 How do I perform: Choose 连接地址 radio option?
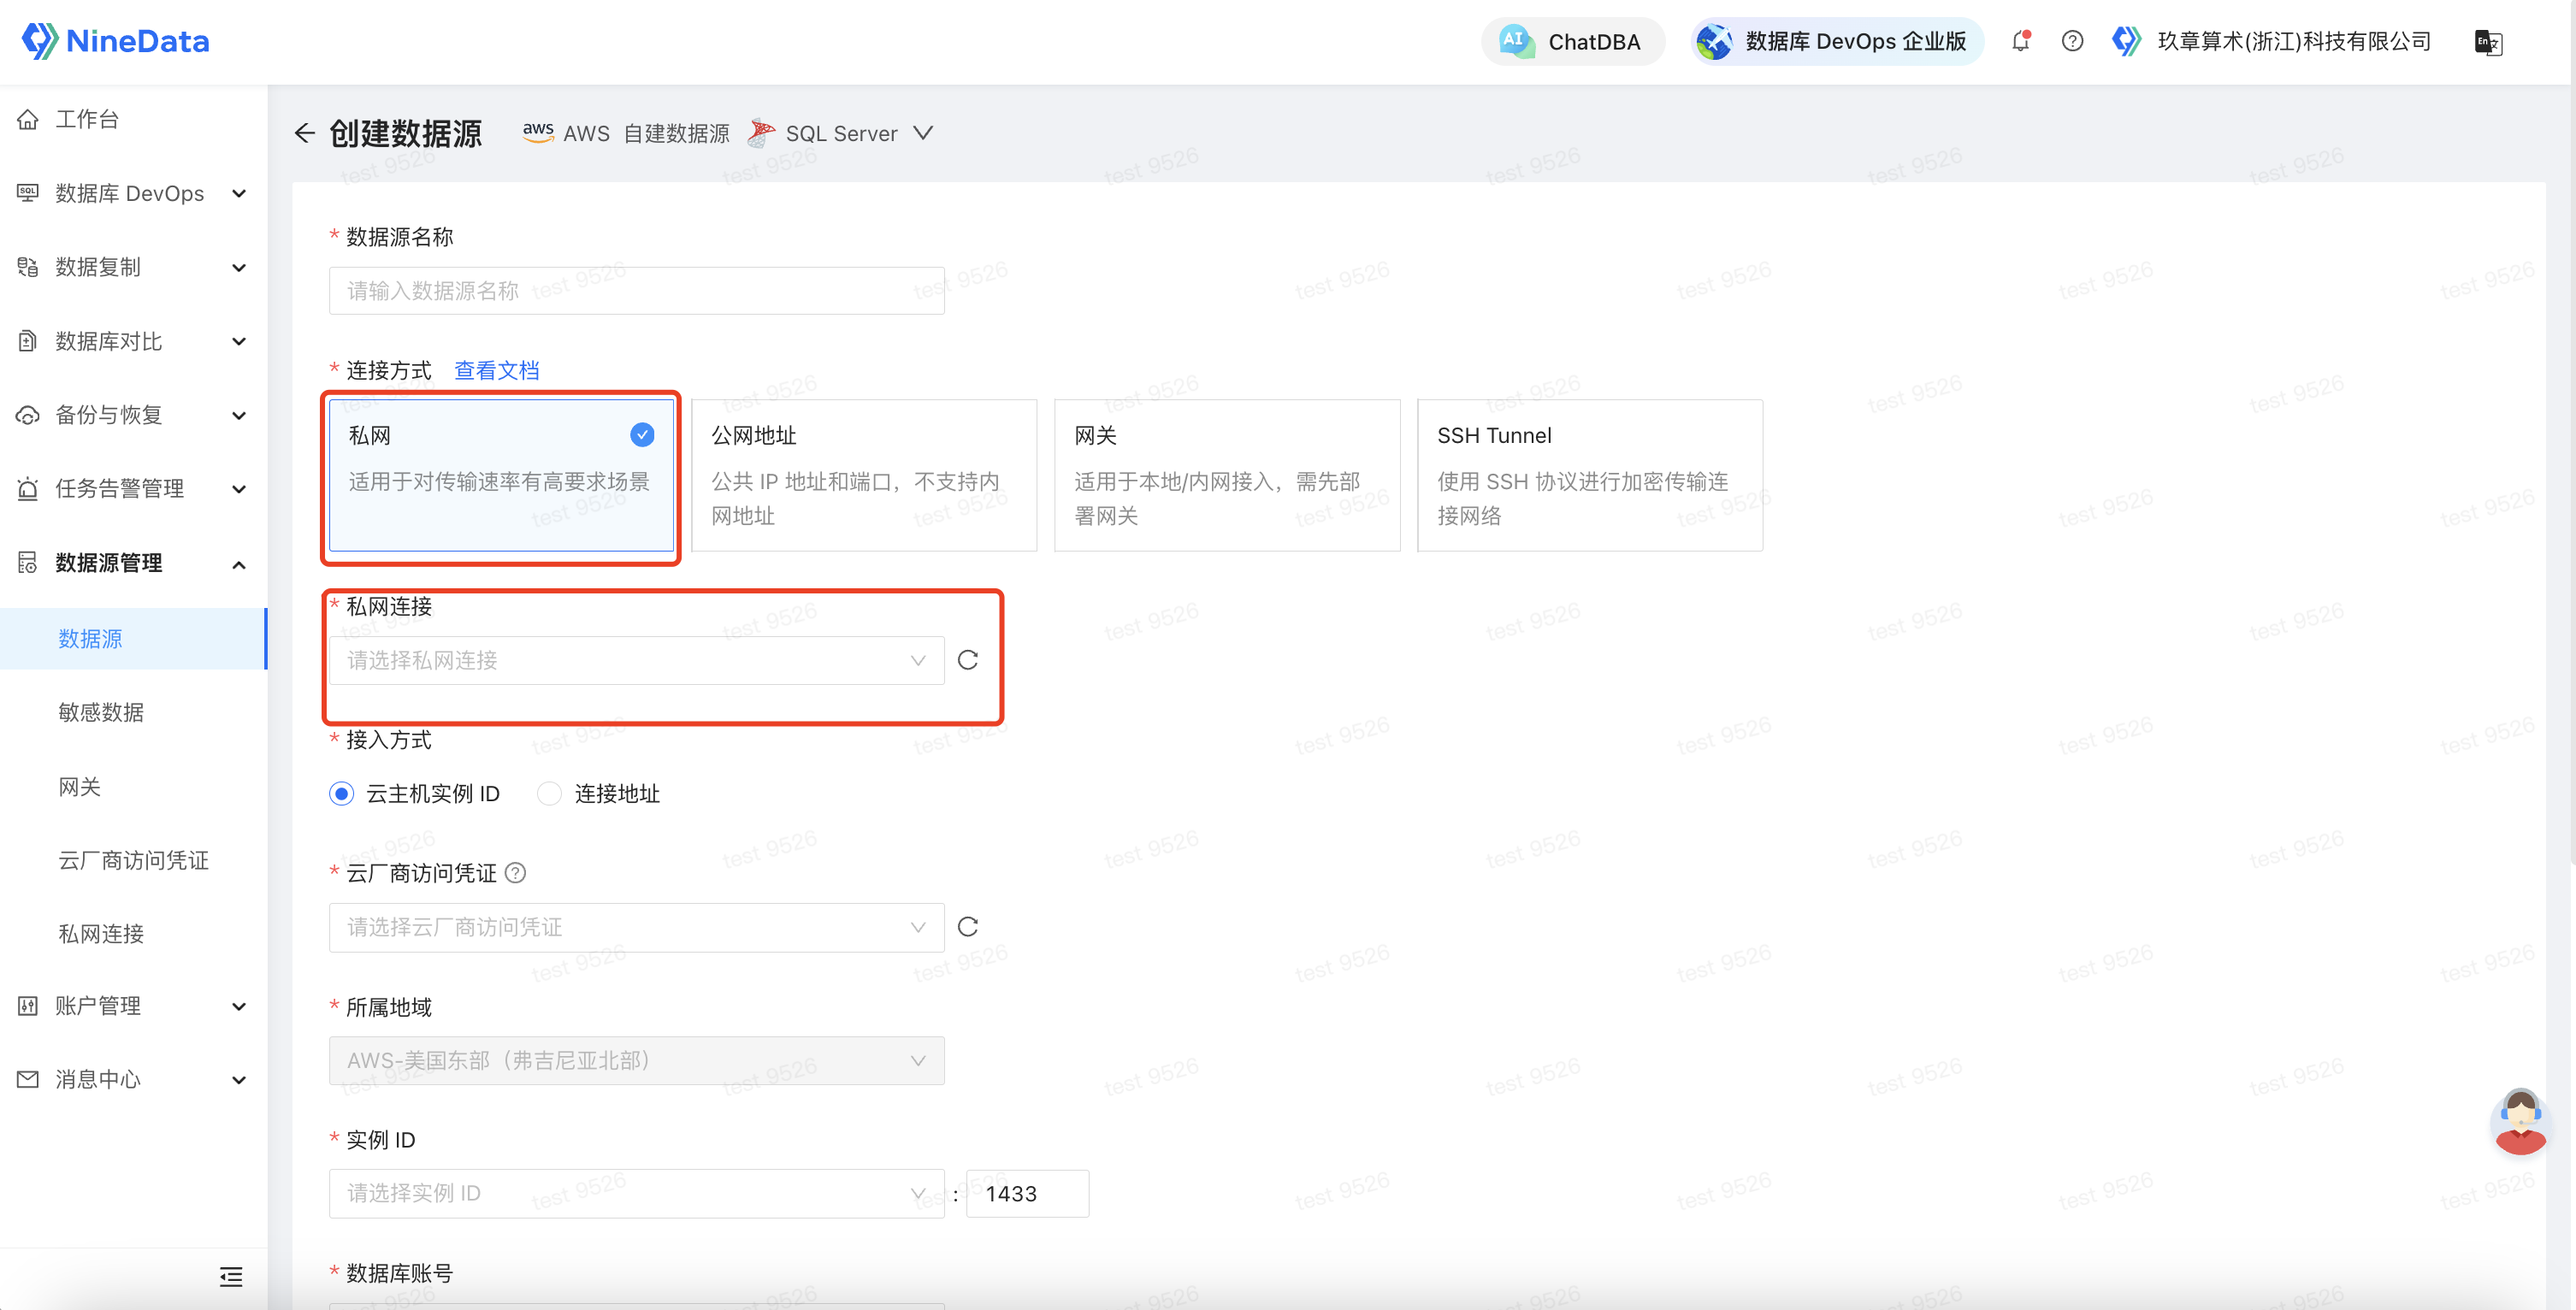tap(549, 794)
